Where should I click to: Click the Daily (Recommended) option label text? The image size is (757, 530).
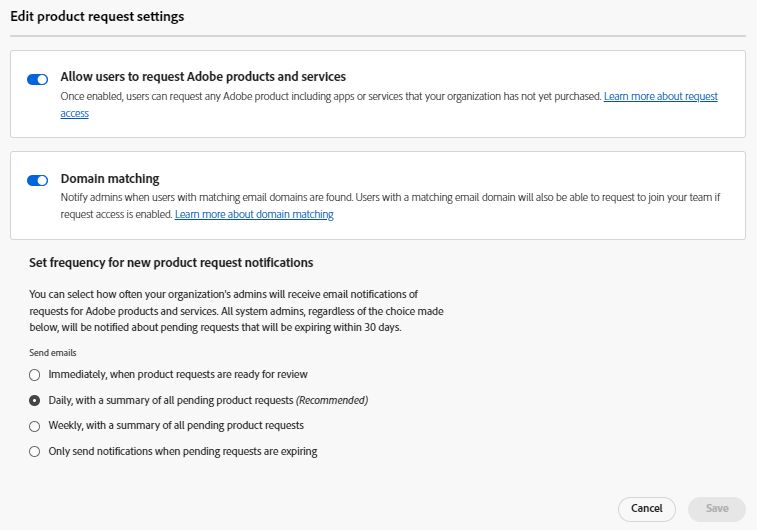pos(208,400)
